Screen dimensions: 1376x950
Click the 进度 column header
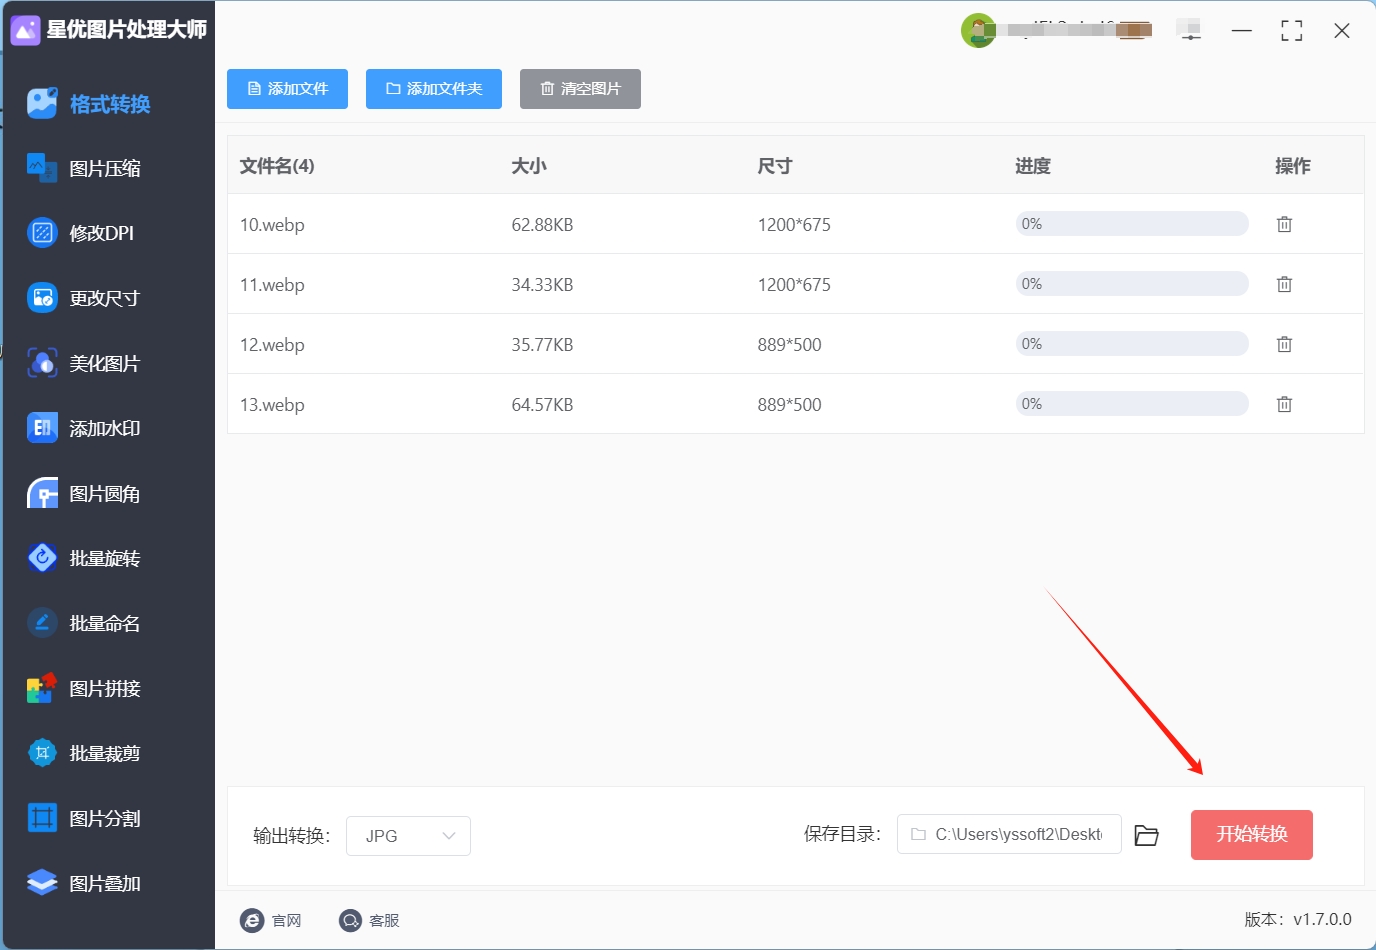[1033, 166]
